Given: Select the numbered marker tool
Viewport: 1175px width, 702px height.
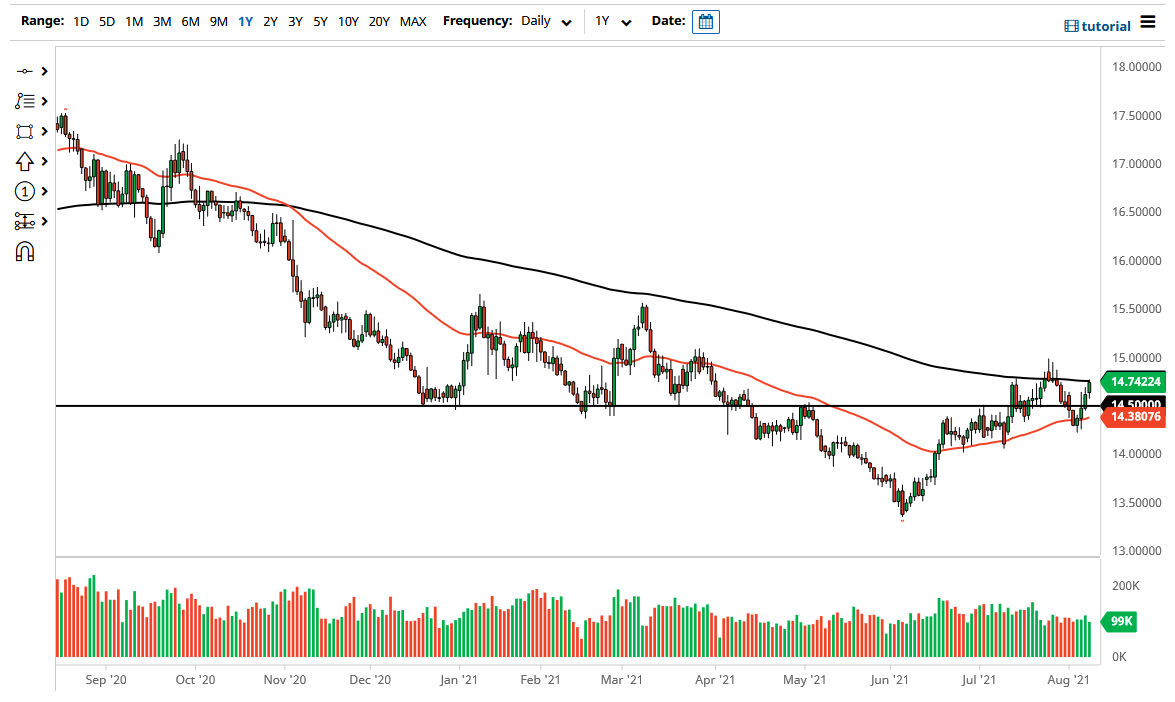Looking at the screenshot, I should coord(24,190).
